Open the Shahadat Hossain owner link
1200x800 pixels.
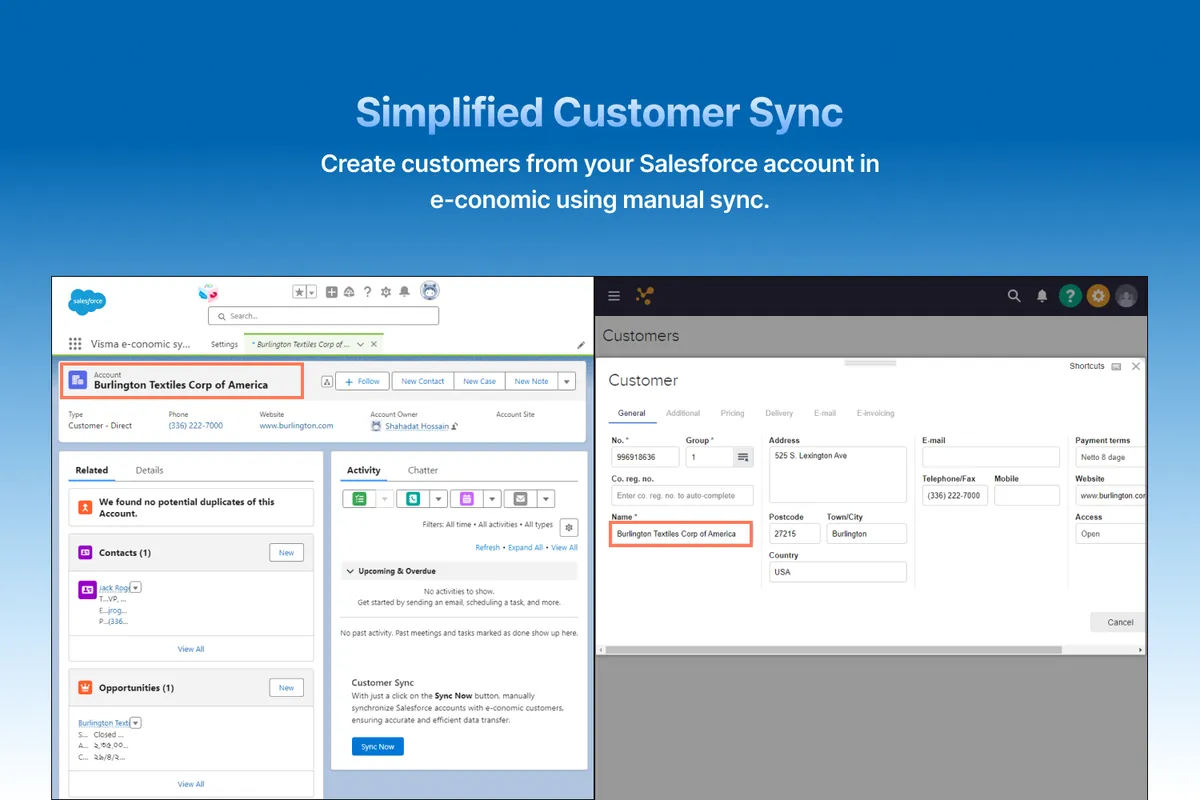click(x=417, y=426)
